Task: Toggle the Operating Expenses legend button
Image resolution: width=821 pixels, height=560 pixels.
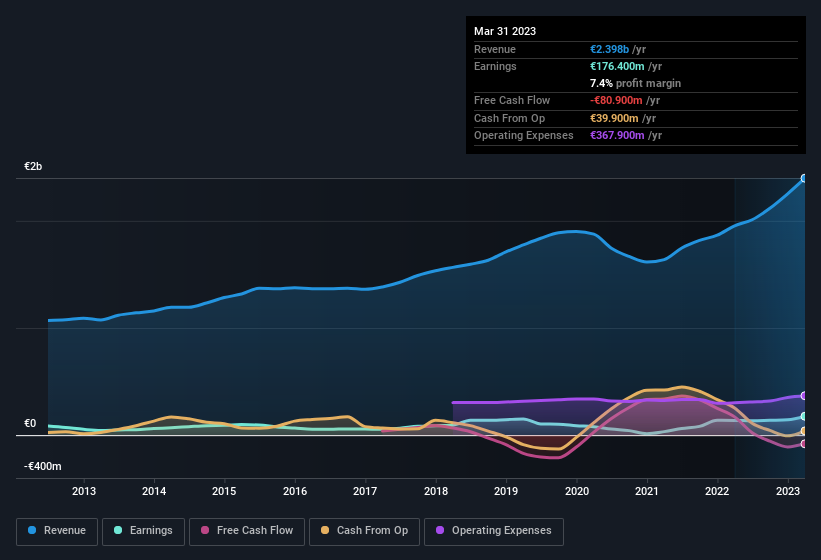Action: coord(494,531)
